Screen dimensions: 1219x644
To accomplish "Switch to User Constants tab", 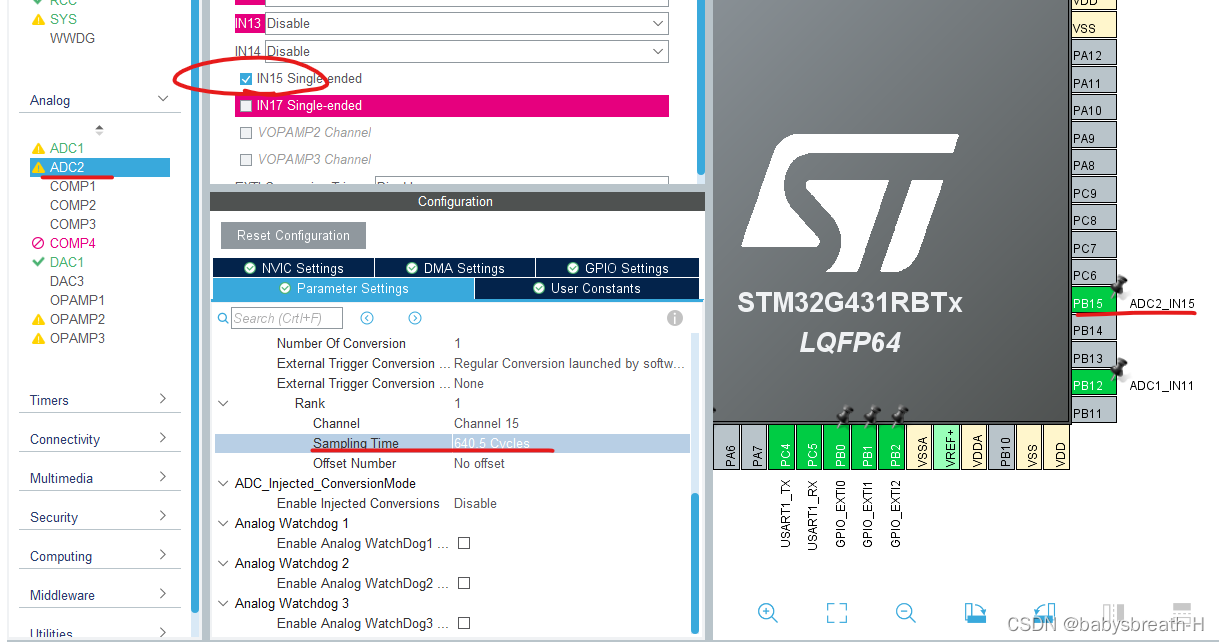I will click(587, 288).
